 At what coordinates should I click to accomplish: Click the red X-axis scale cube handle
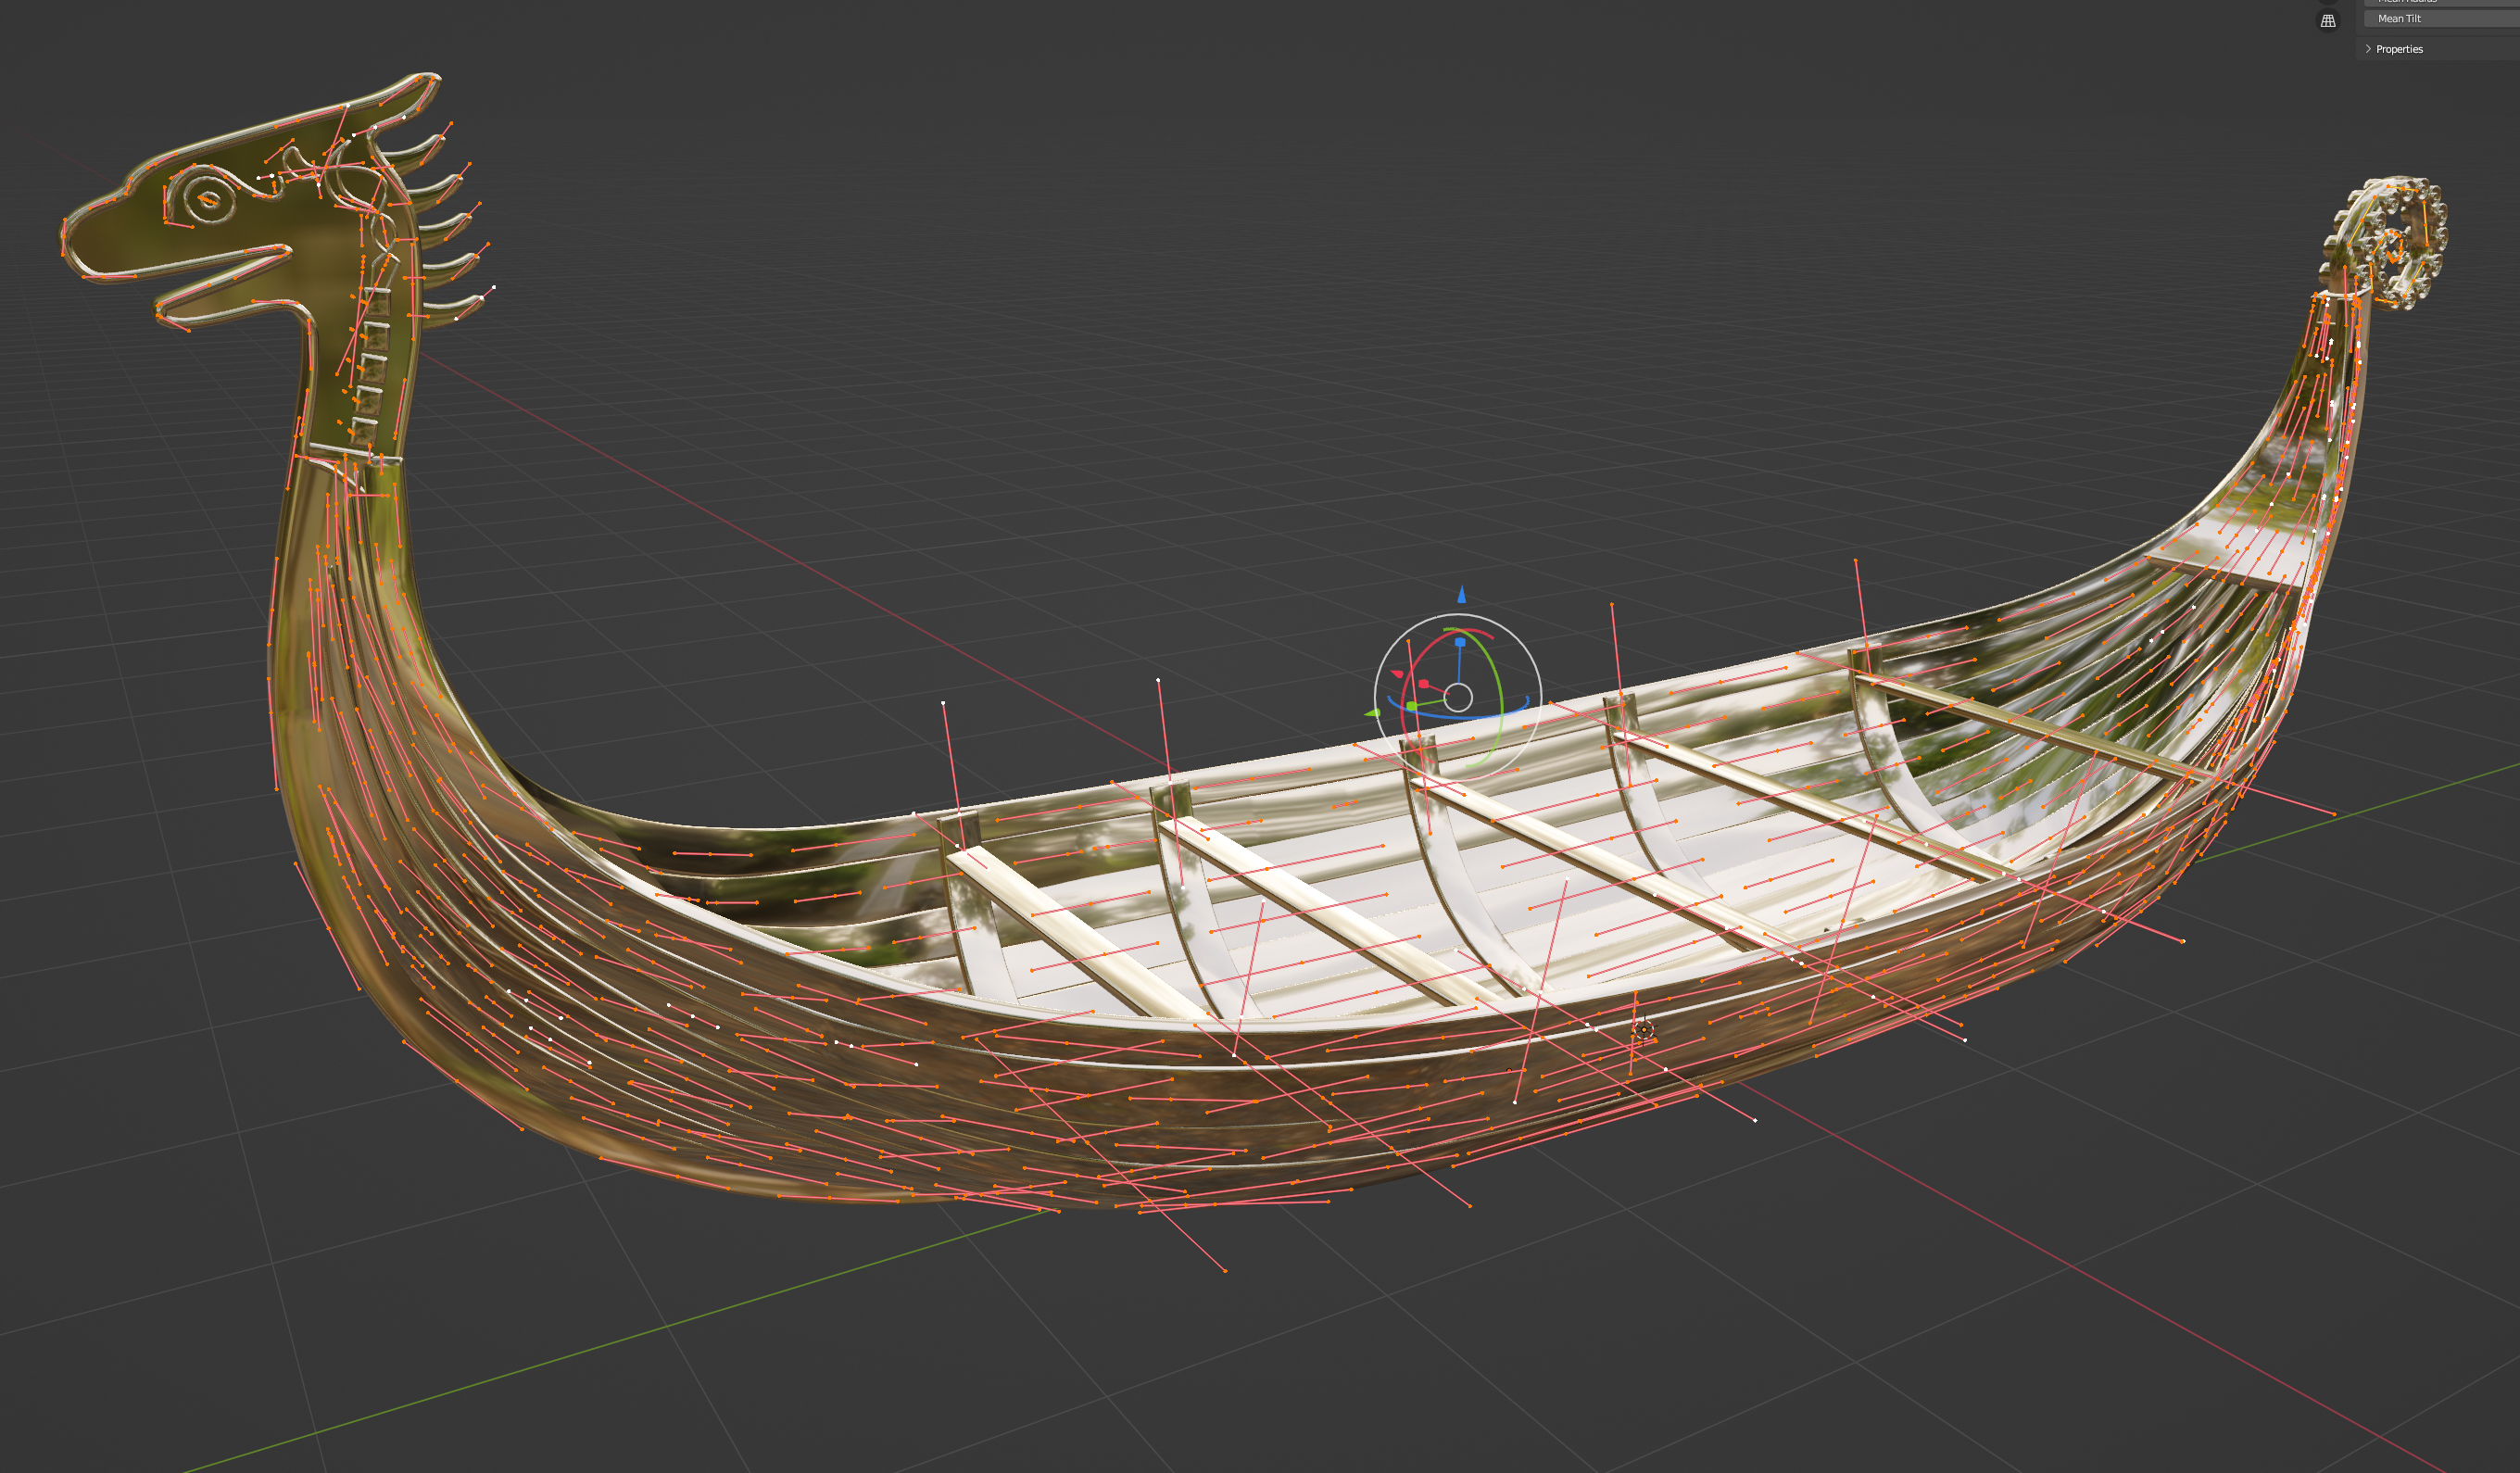tap(1423, 684)
